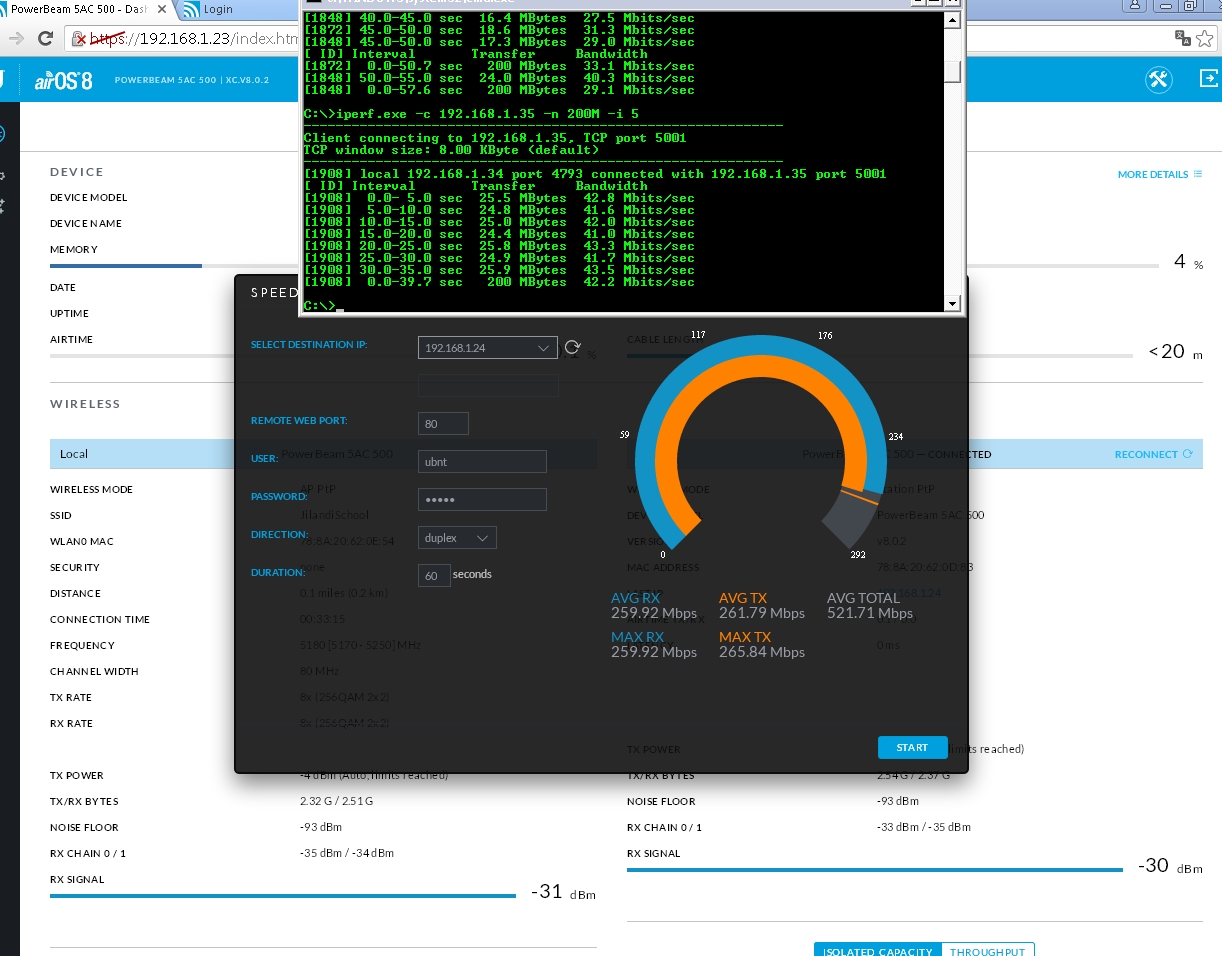Click the More Details link
The width and height of the screenshot is (1222, 956).
tap(1160, 174)
